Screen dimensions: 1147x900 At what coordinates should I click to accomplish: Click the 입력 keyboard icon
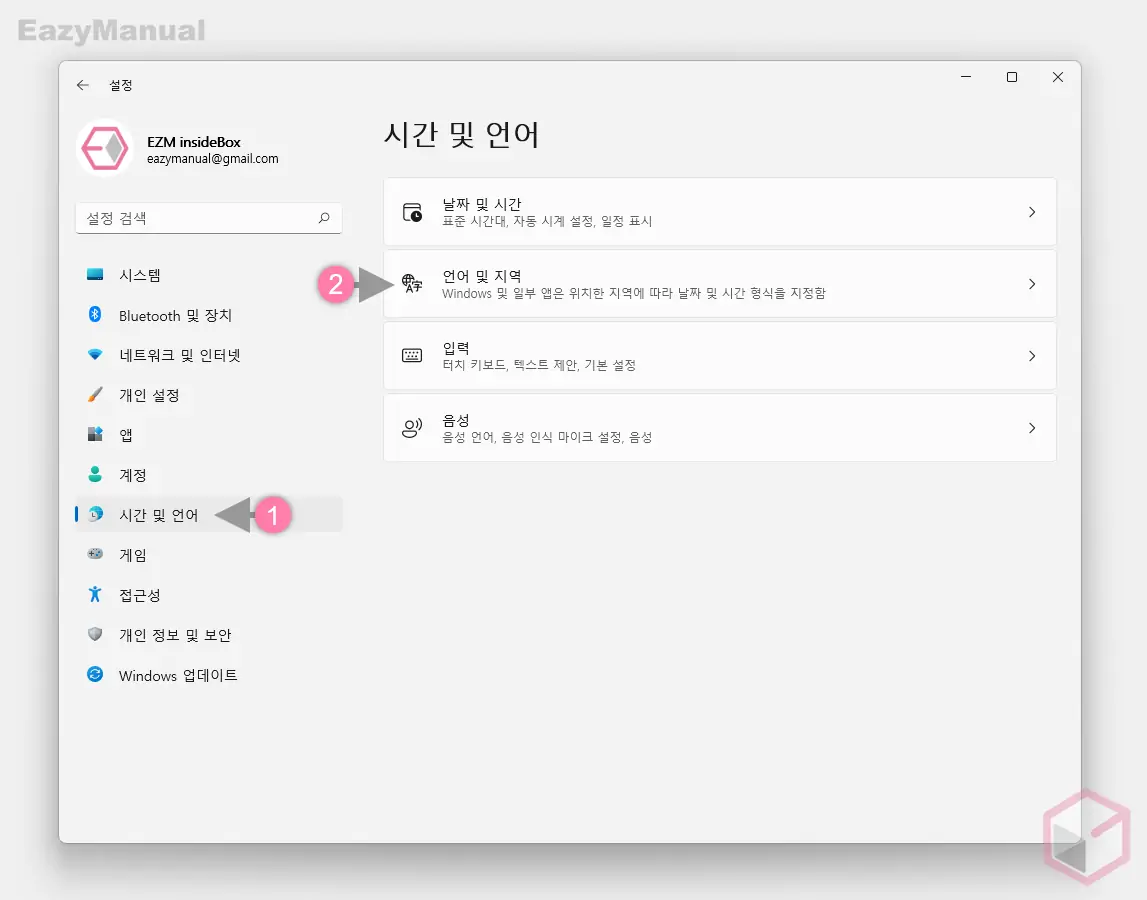point(412,355)
